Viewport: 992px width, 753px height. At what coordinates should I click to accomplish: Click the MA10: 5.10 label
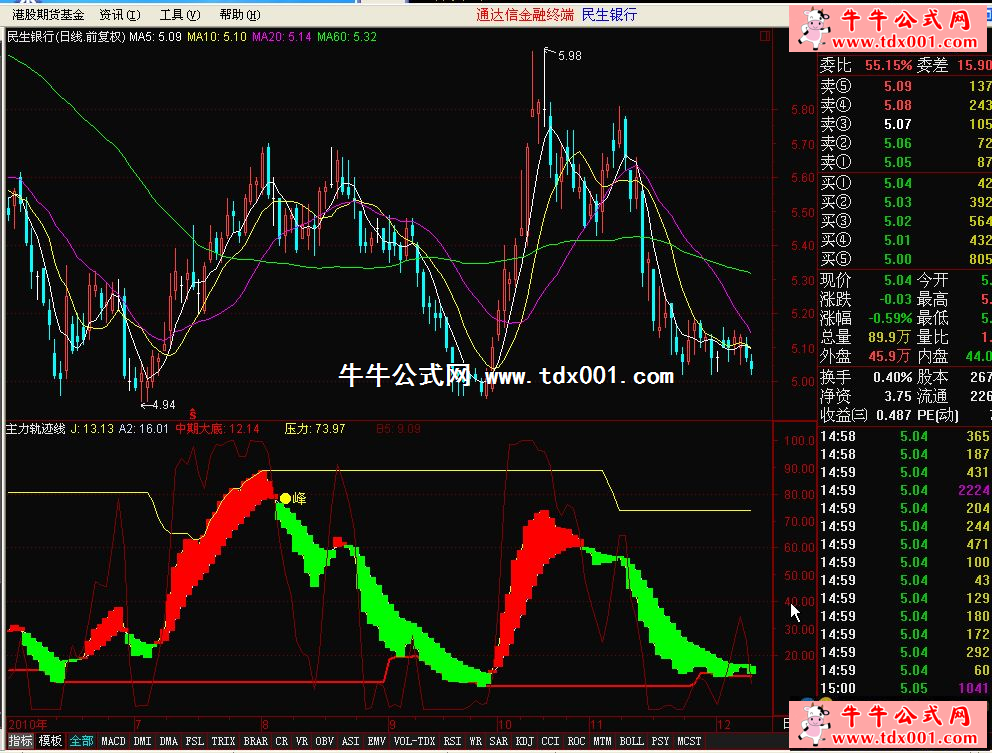coord(217,37)
